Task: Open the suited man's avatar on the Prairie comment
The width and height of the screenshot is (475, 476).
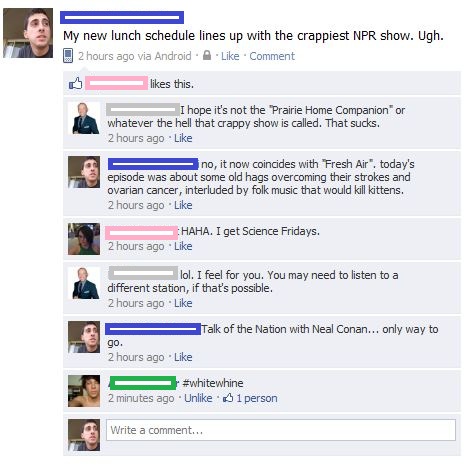Action: [x=84, y=118]
